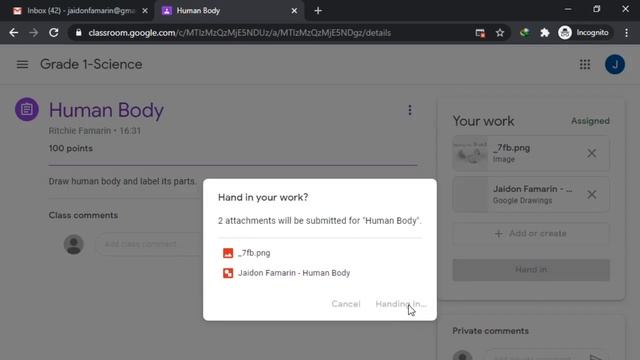This screenshot has width=640, height=360.
Task: Click the Add class comment field
Action: [149, 244]
